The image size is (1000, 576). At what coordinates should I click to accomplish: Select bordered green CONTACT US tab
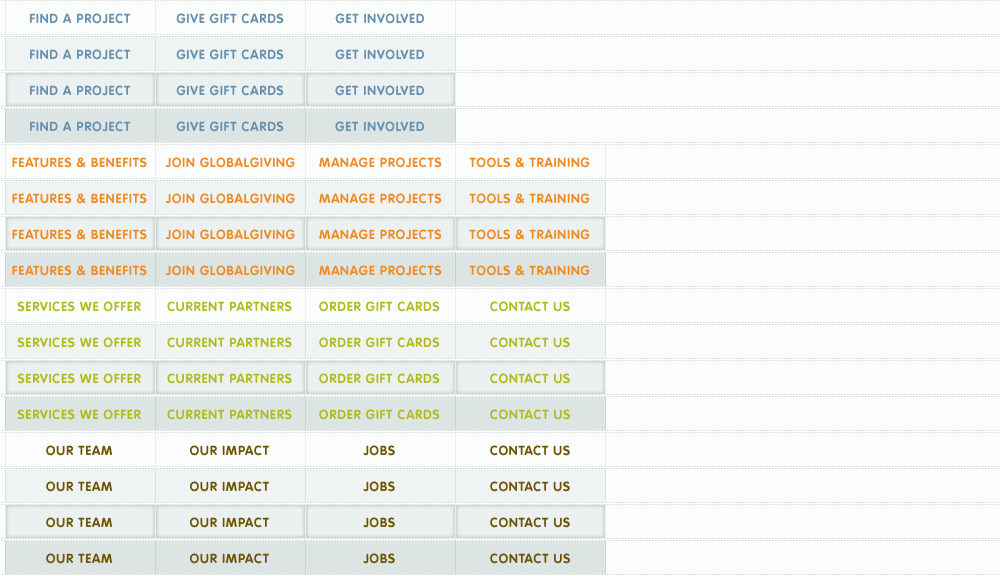point(530,378)
